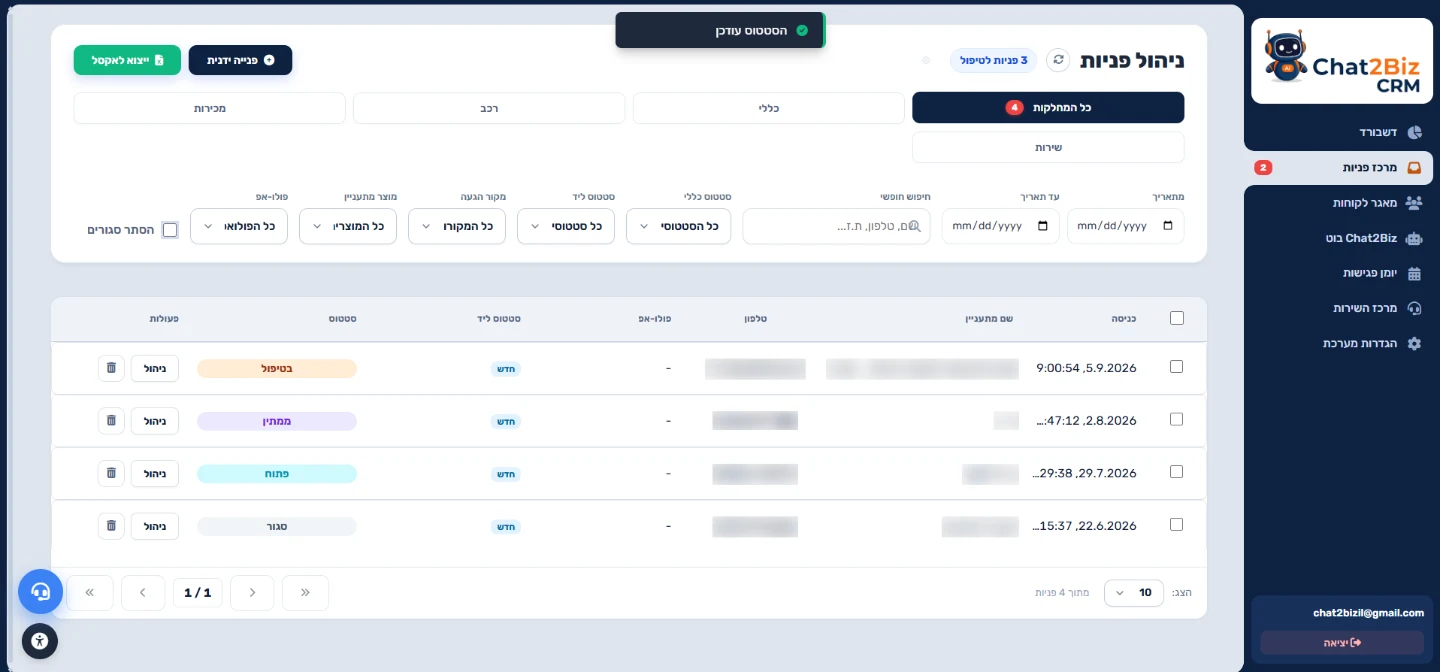Click ניהול button in the 22.6.2026 row
The height and width of the screenshot is (672, 1440).
155,526
